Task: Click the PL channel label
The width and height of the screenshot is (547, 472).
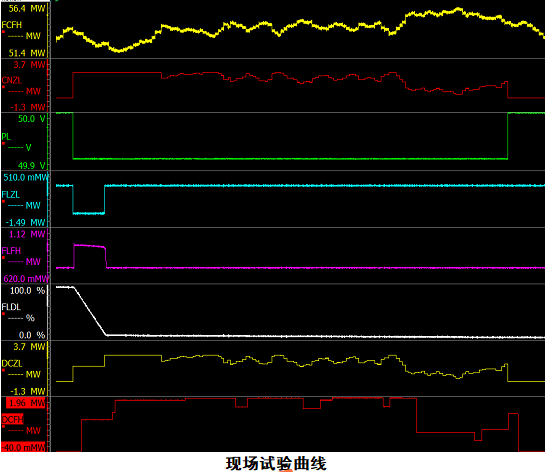Action: (x=6, y=136)
